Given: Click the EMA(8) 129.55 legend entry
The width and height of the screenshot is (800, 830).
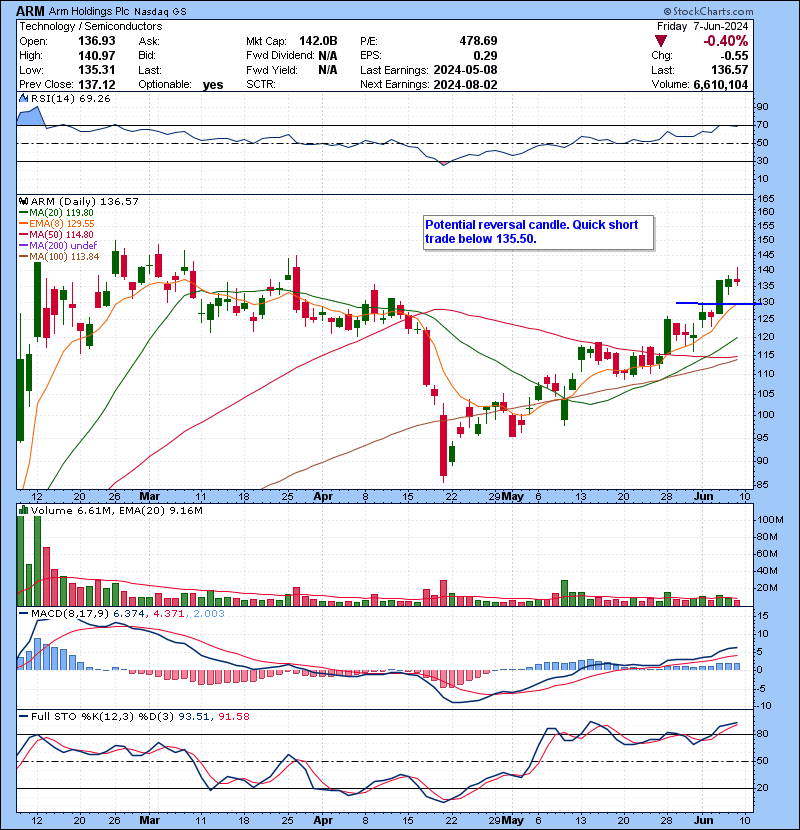Looking at the screenshot, I should coord(57,224).
